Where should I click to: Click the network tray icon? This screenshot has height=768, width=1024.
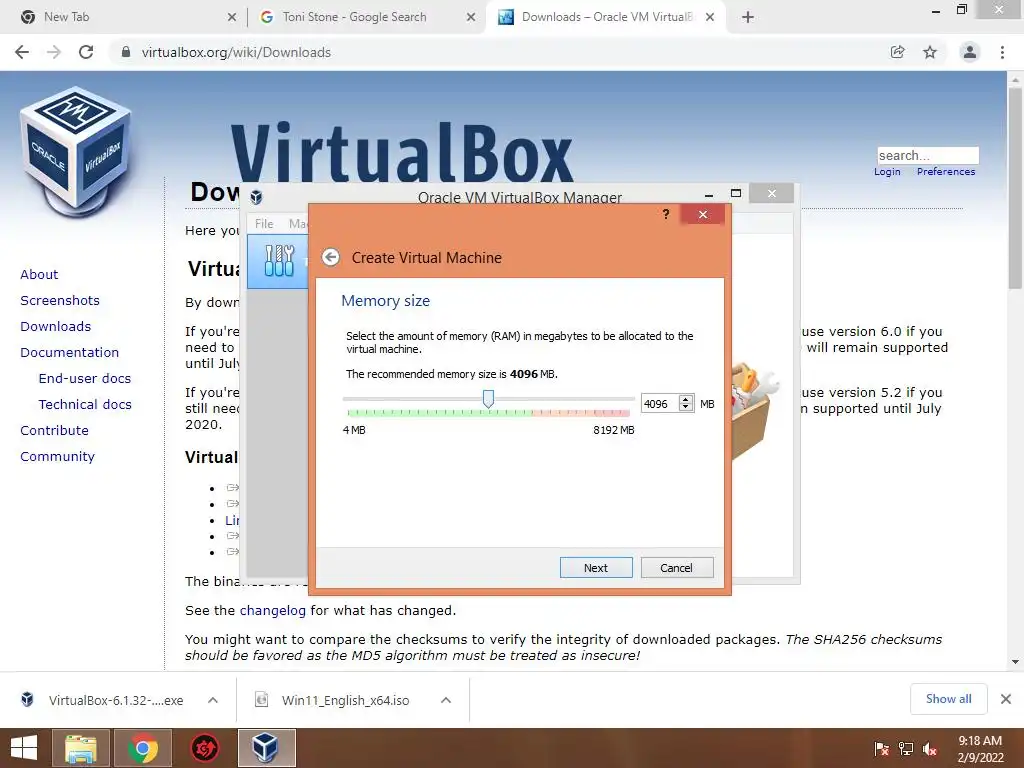pyautogui.click(x=905, y=749)
